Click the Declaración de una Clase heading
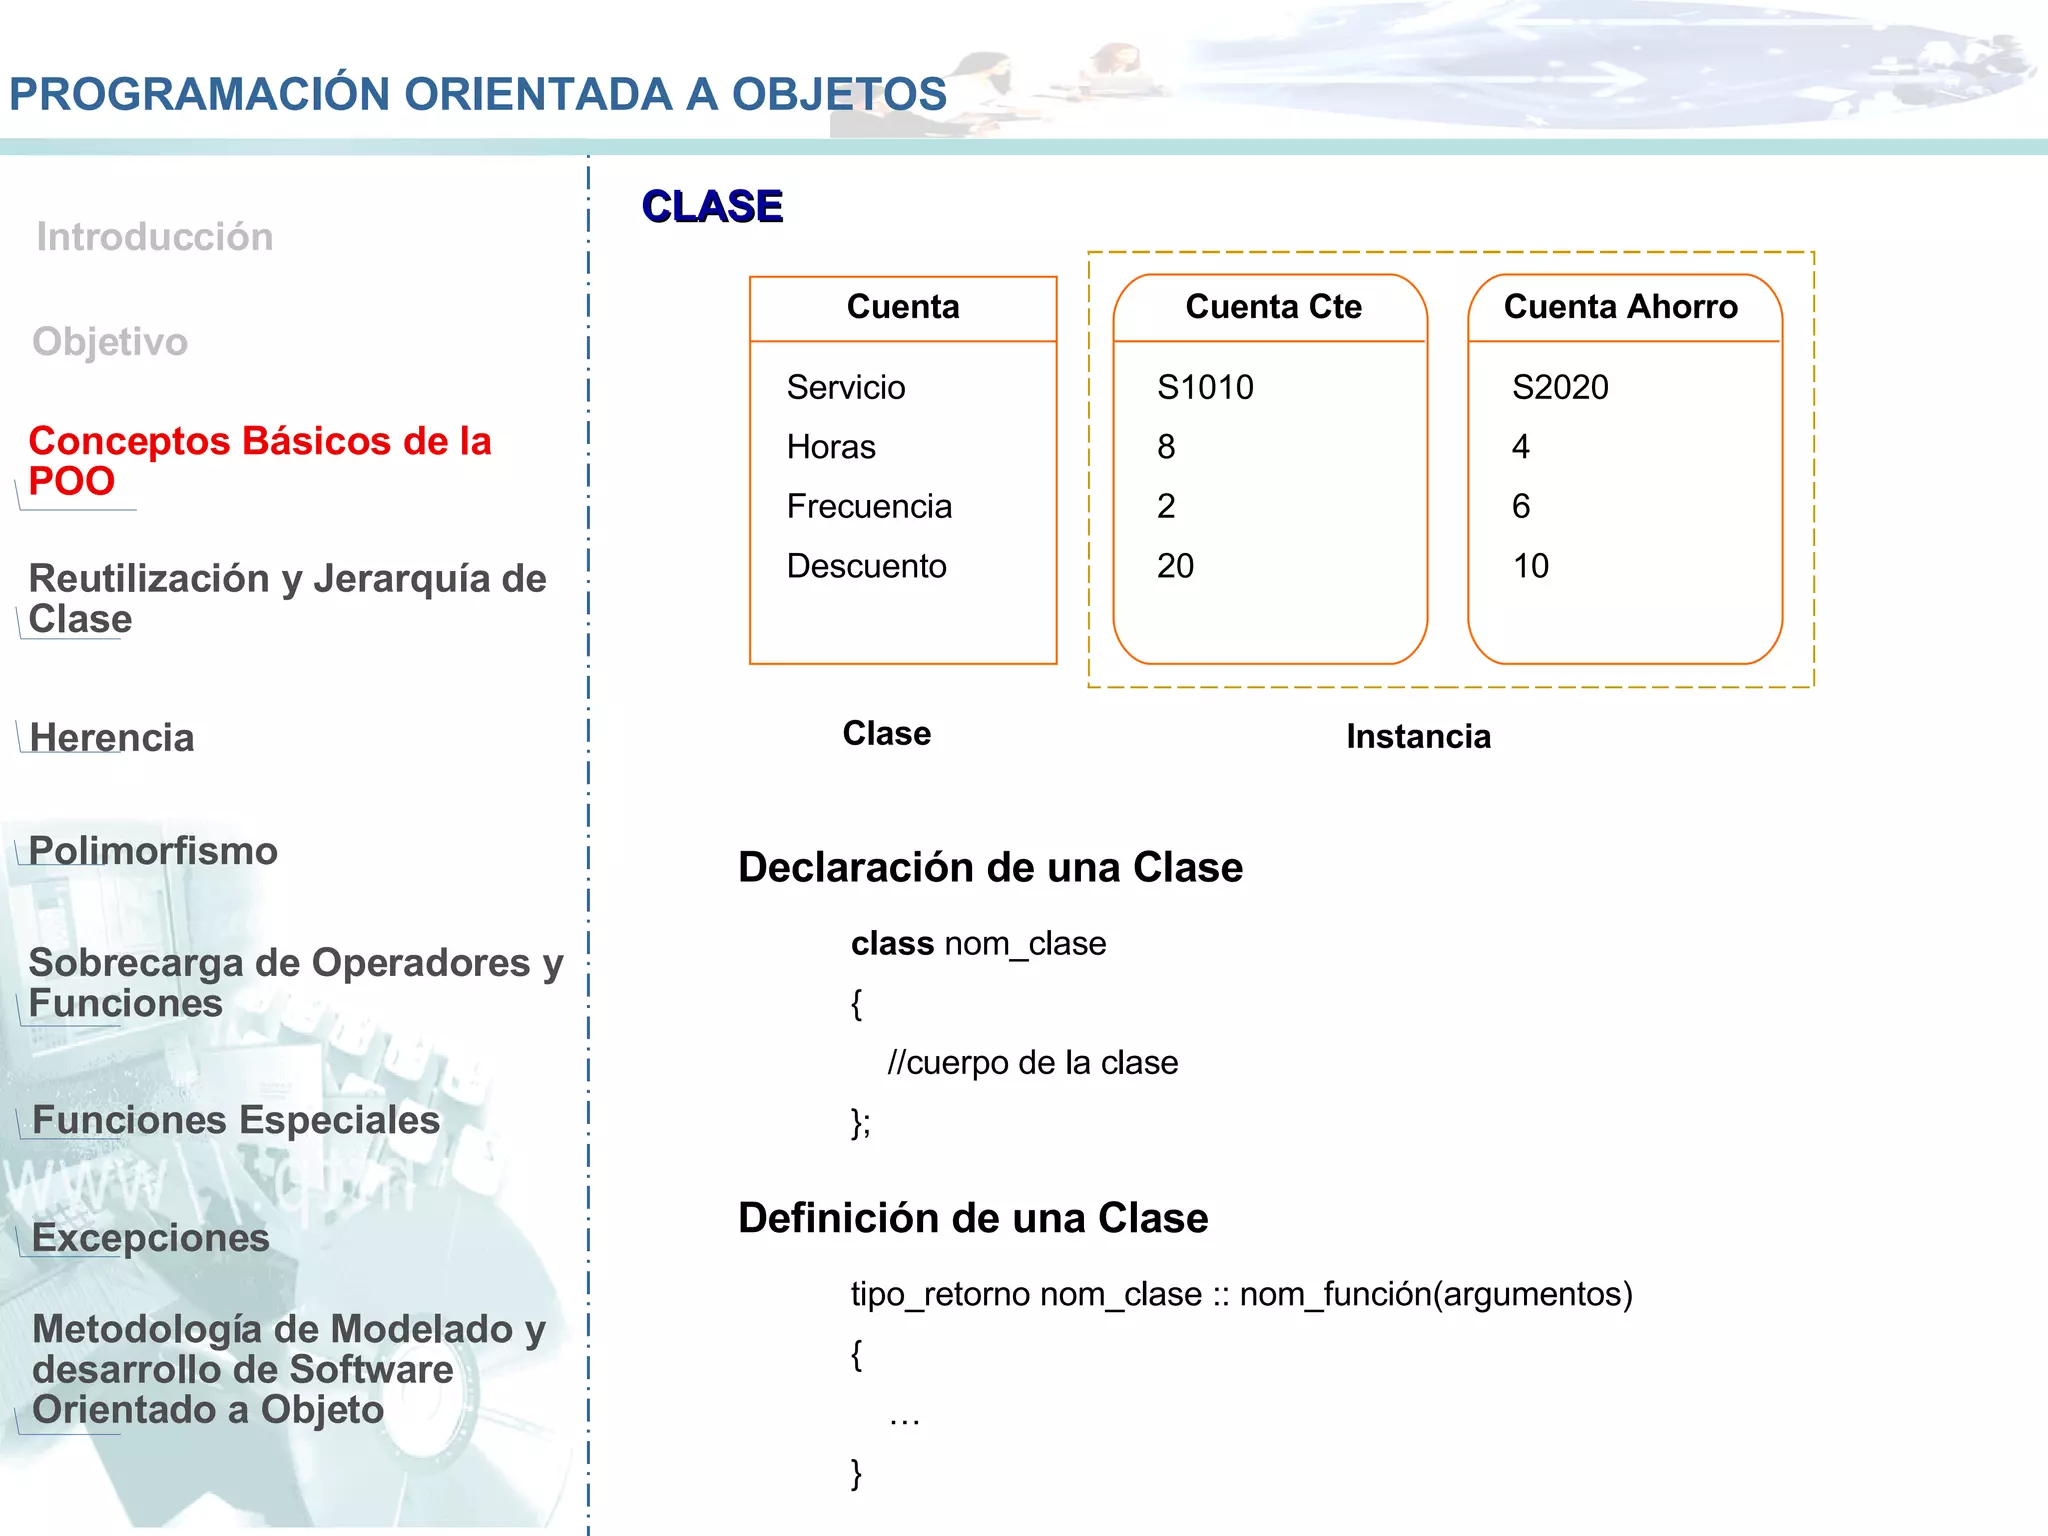Viewport: 2048px width, 1536px height. click(x=990, y=867)
